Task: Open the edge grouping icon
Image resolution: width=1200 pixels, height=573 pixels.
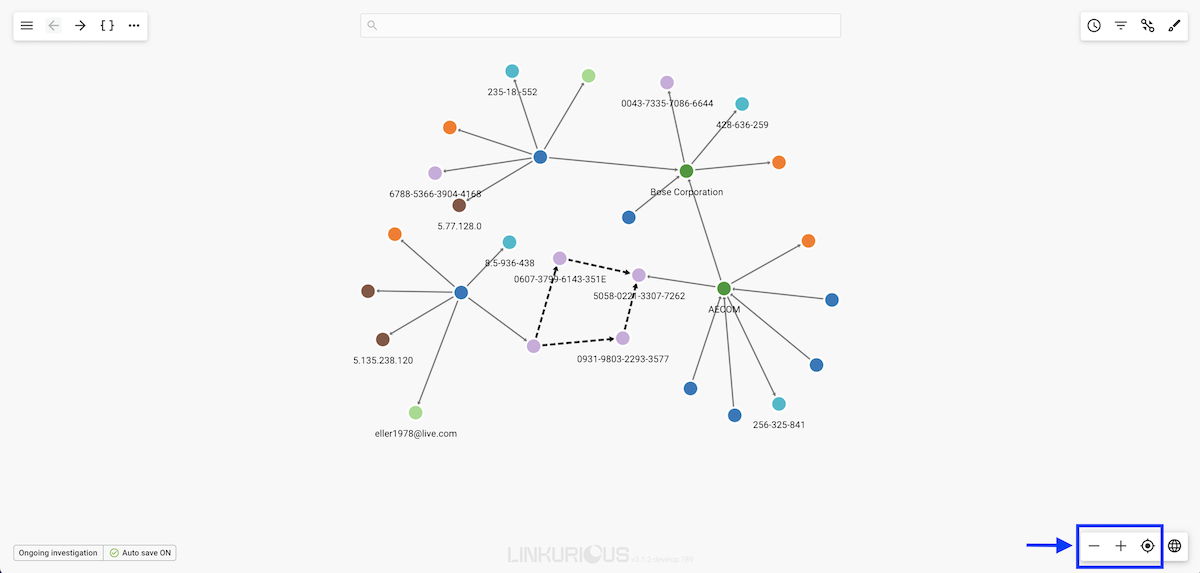Action: [x=1148, y=25]
